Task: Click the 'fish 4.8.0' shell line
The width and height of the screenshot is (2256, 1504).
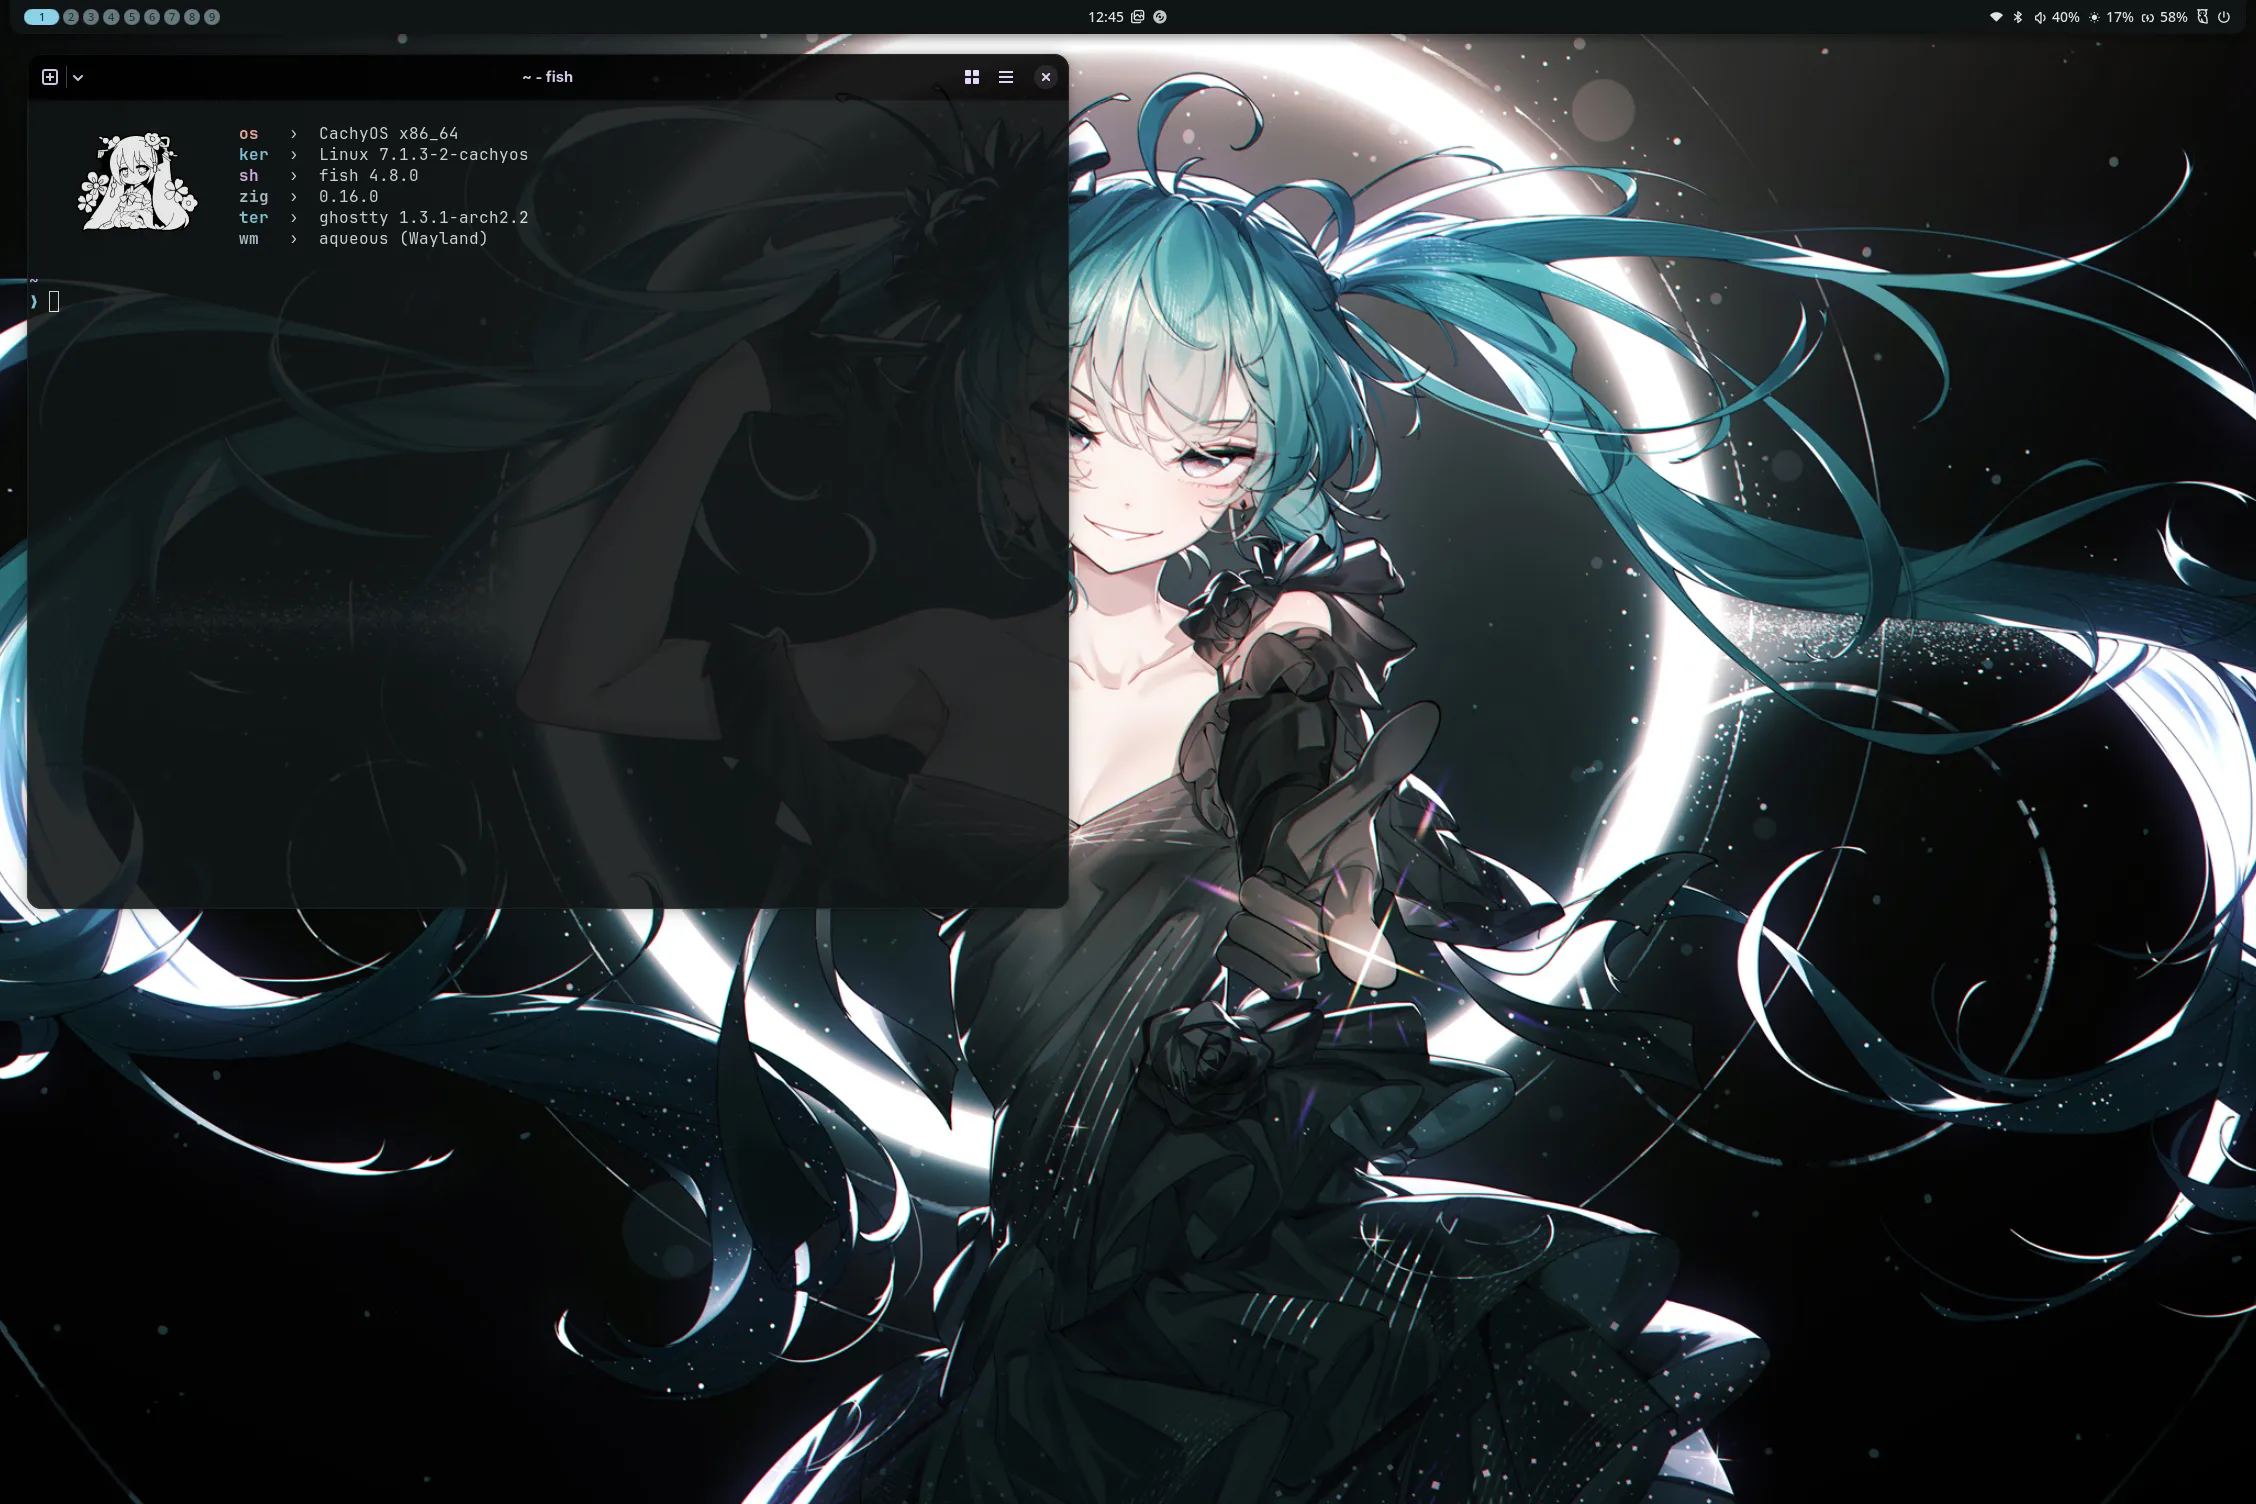Action: 369,175
